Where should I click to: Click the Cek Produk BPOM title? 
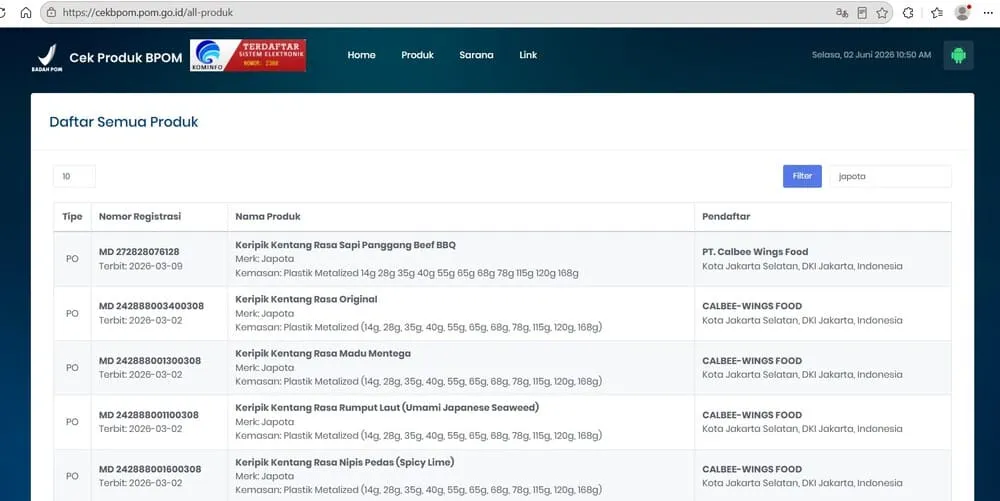pos(126,57)
